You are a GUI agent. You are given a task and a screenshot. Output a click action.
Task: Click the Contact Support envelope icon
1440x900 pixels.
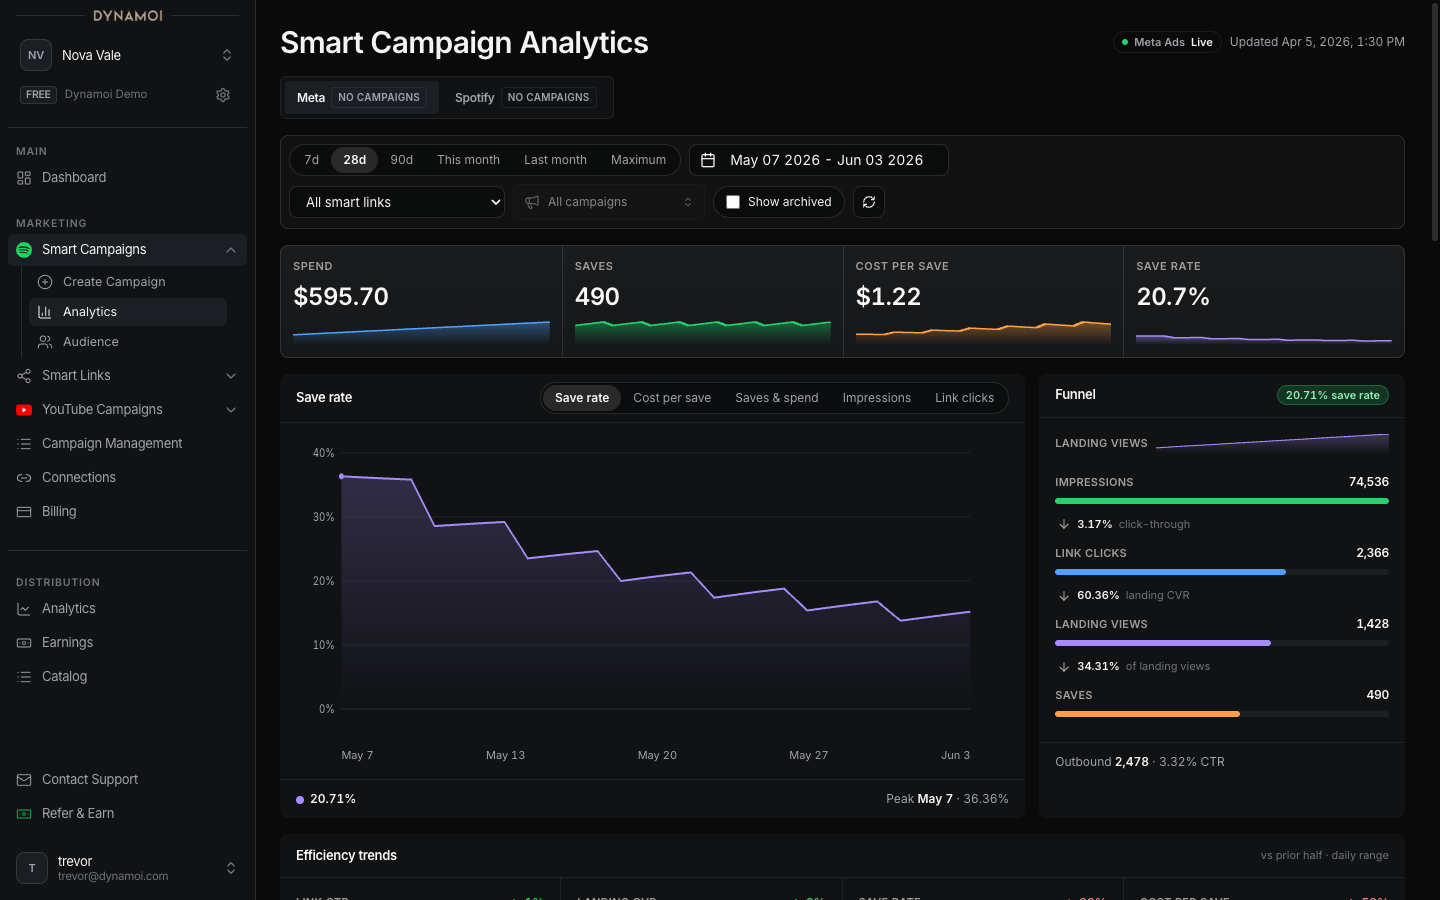click(24, 780)
